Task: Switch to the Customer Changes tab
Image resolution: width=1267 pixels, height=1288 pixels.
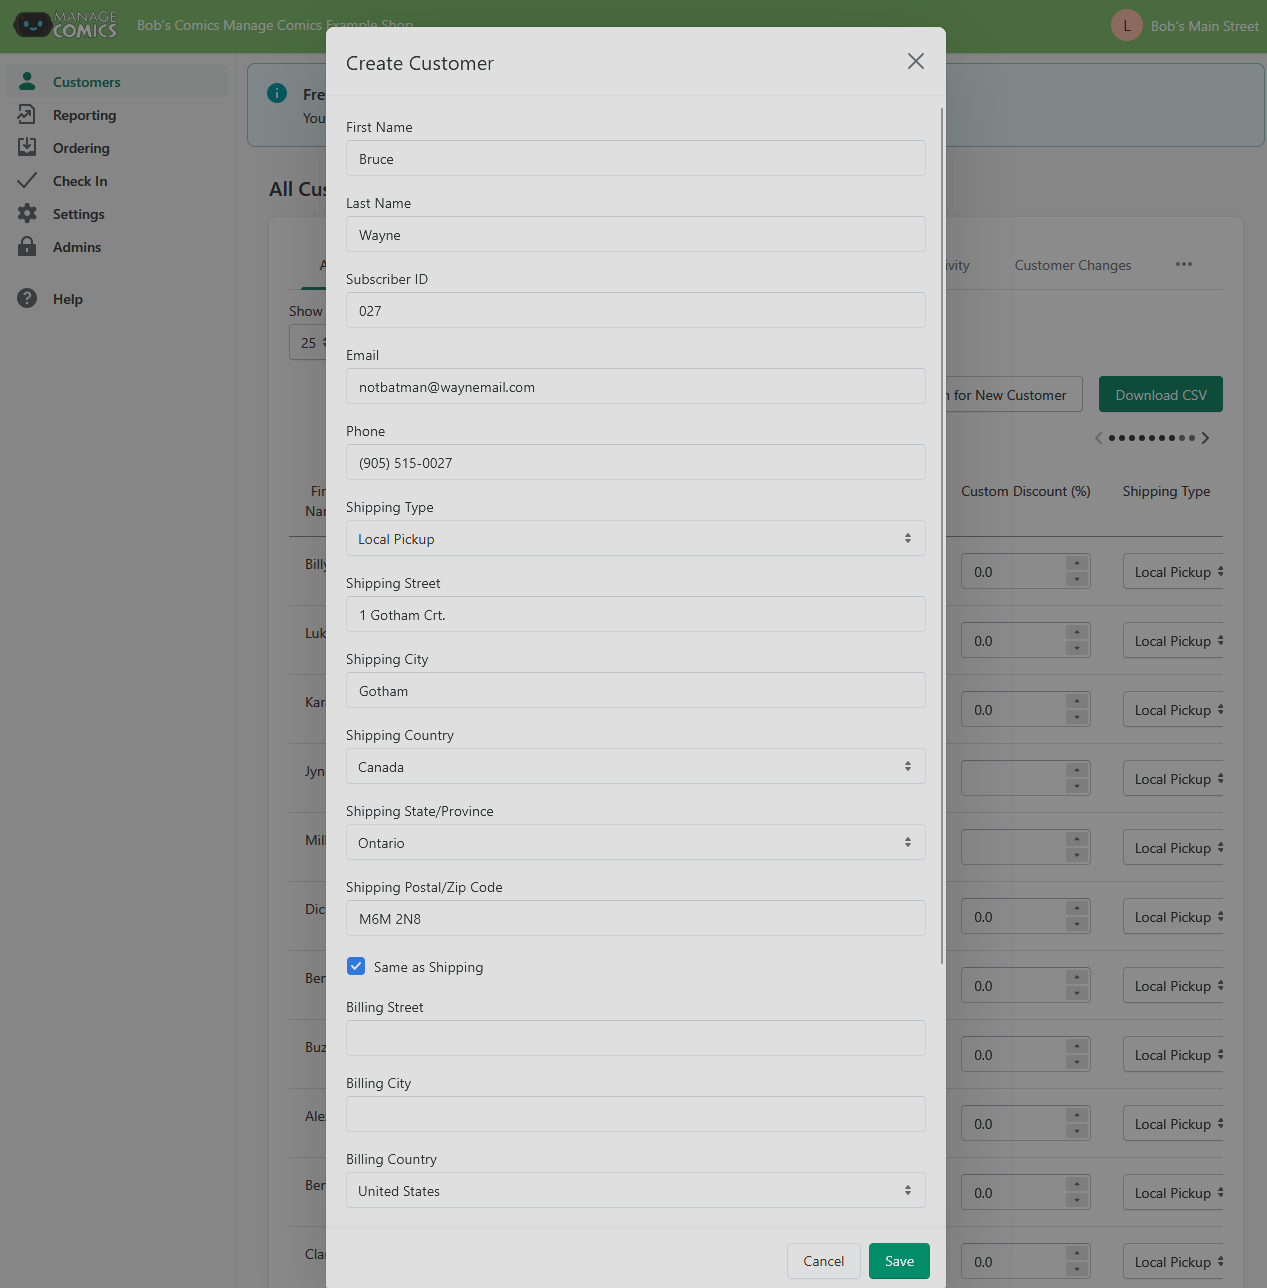Action: click(x=1072, y=265)
